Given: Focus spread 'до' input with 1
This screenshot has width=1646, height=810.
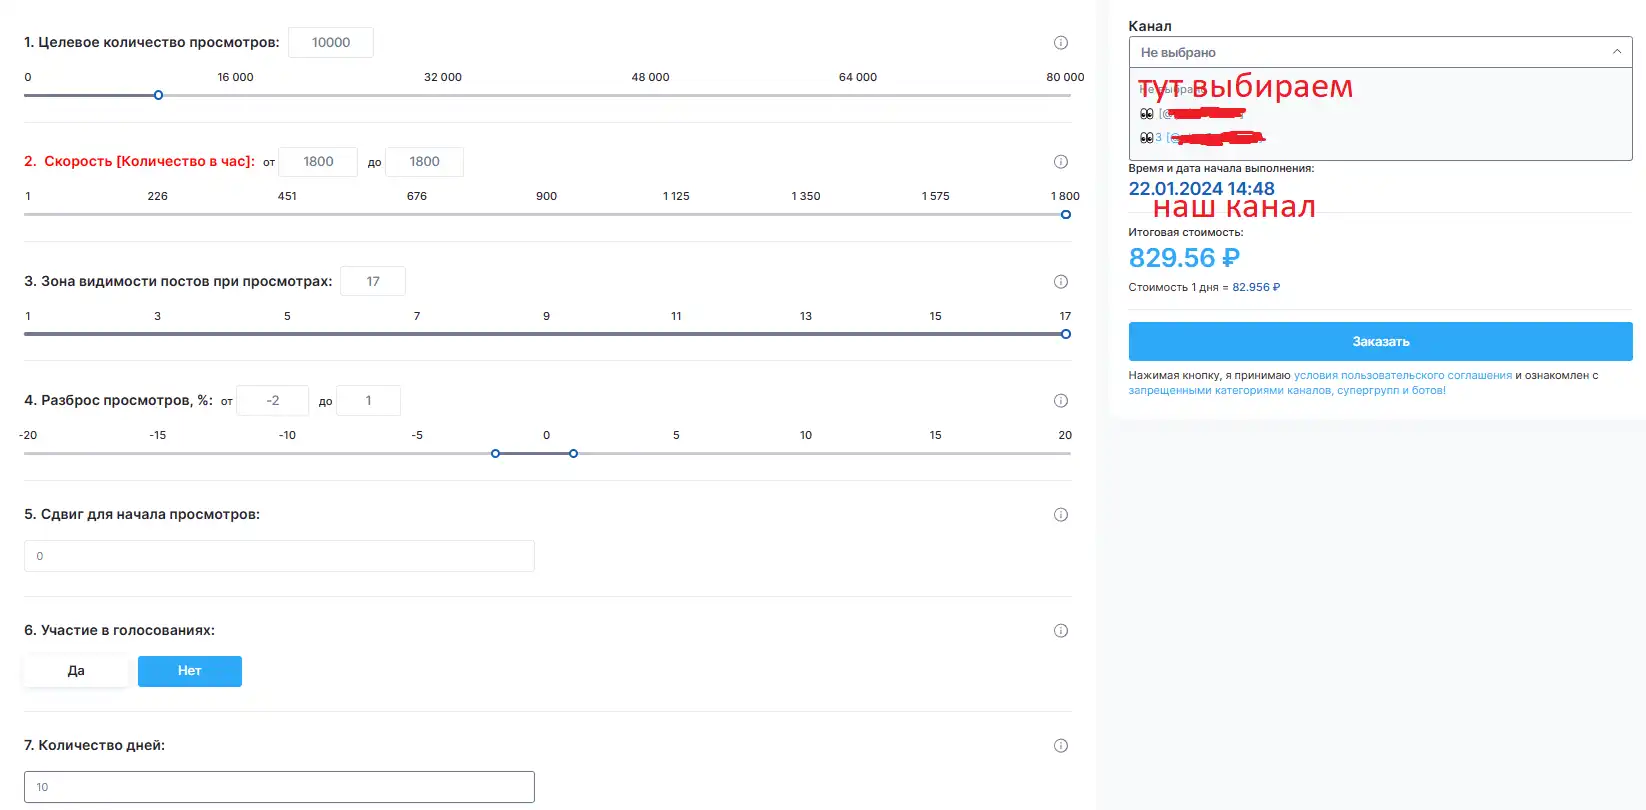Looking at the screenshot, I should click(368, 401).
